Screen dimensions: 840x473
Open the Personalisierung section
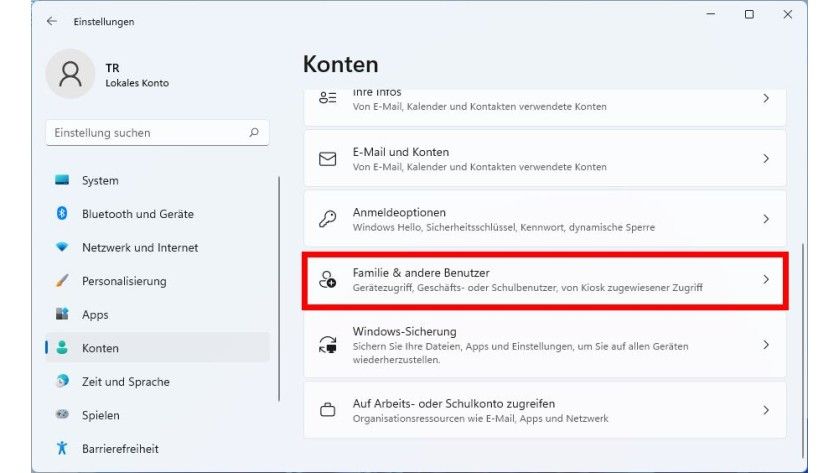click(x=158, y=281)
